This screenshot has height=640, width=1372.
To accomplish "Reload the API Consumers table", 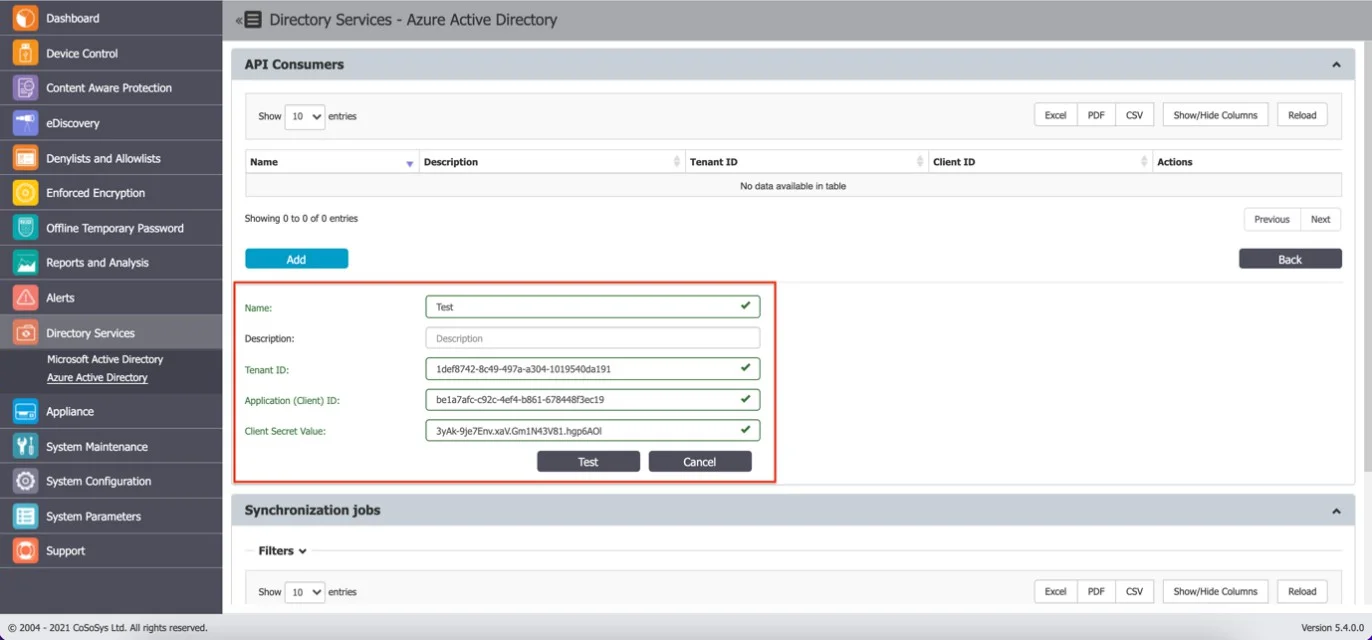I will click(x=1302, y=115).
